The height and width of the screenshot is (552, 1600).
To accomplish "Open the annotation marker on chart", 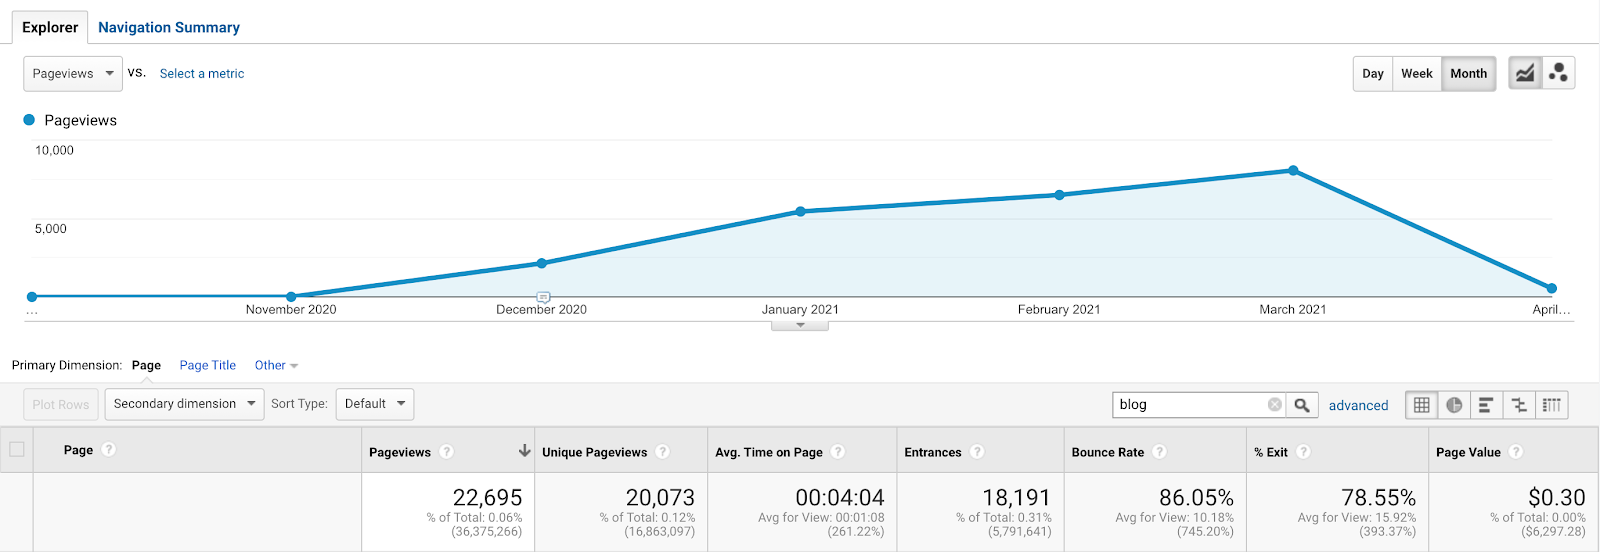I will click(543, 298).
